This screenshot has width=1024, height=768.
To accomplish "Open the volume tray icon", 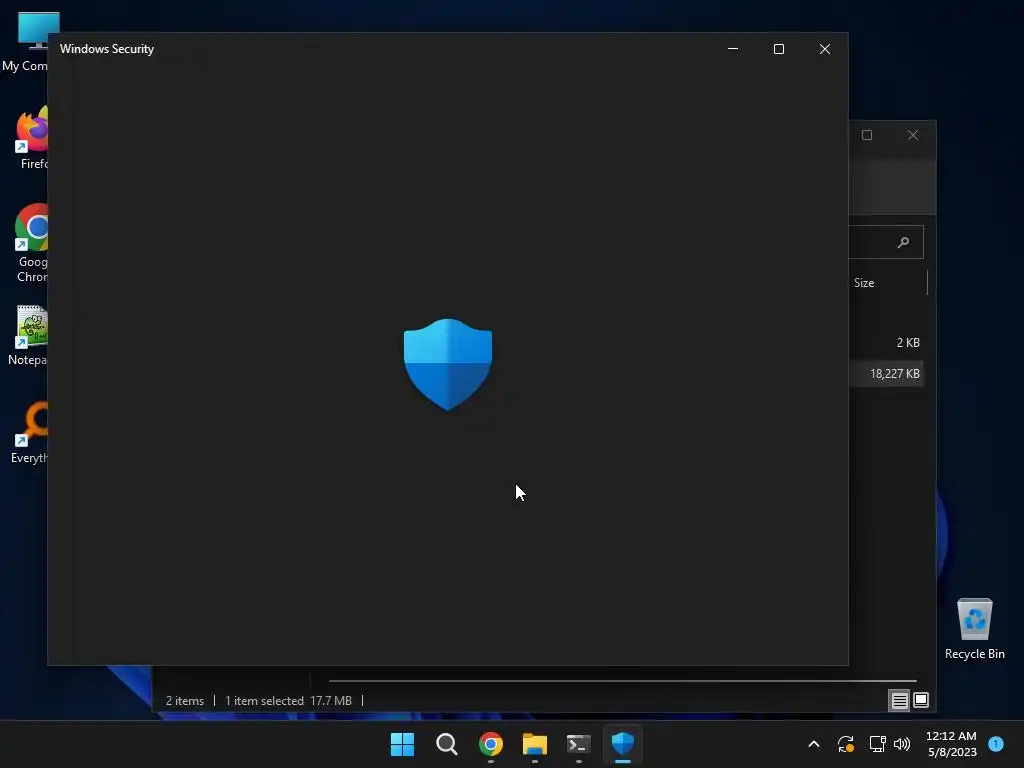I will click(902, 744).
